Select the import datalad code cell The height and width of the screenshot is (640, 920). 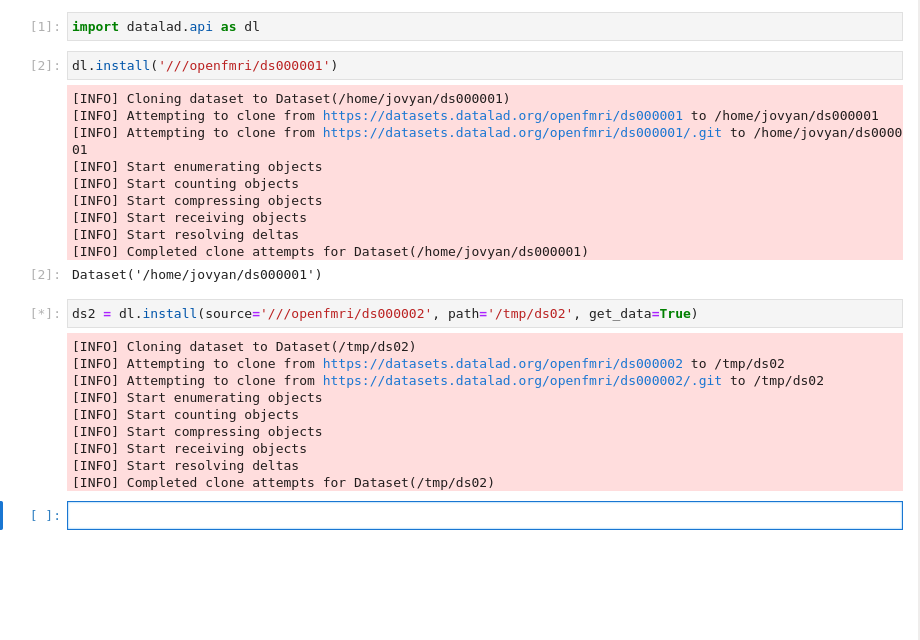click(x=300, y=26)
